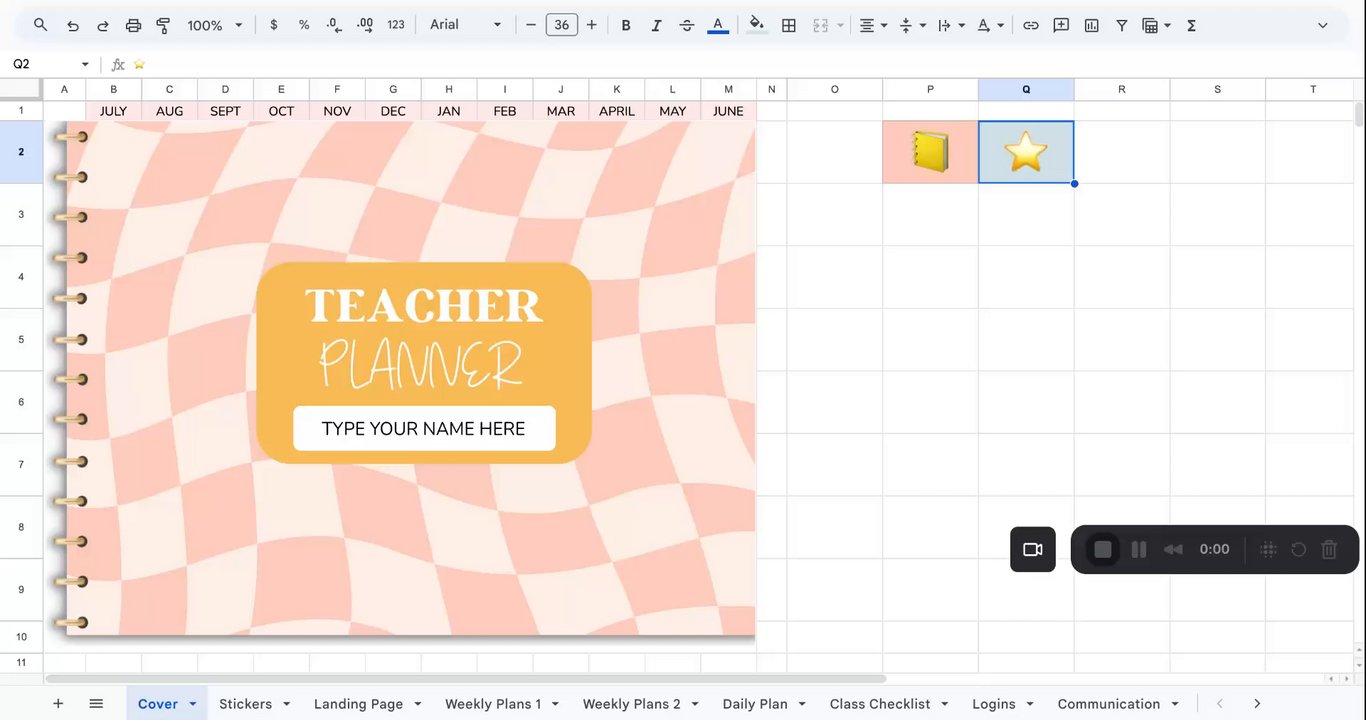Toggle italic formatting

click(656, 25)
